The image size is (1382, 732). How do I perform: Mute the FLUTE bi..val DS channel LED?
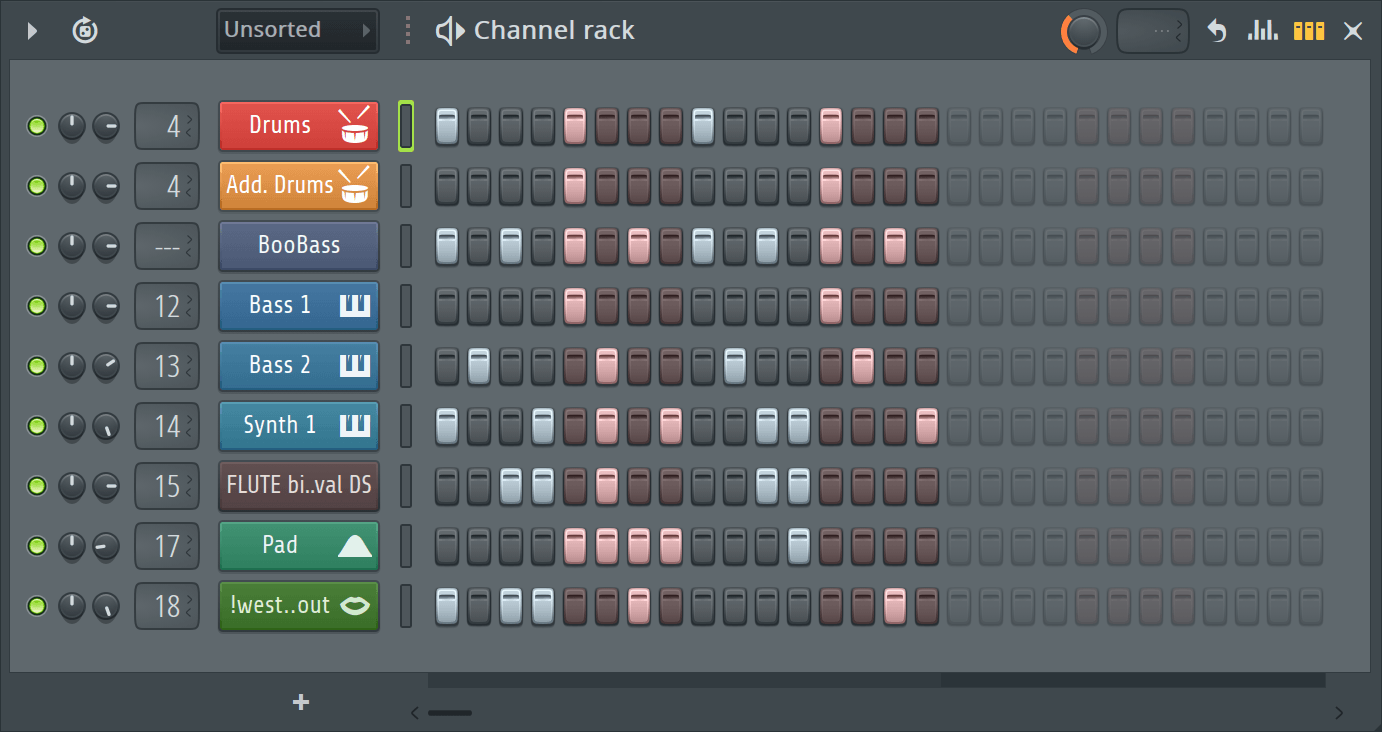pos(37,486)
